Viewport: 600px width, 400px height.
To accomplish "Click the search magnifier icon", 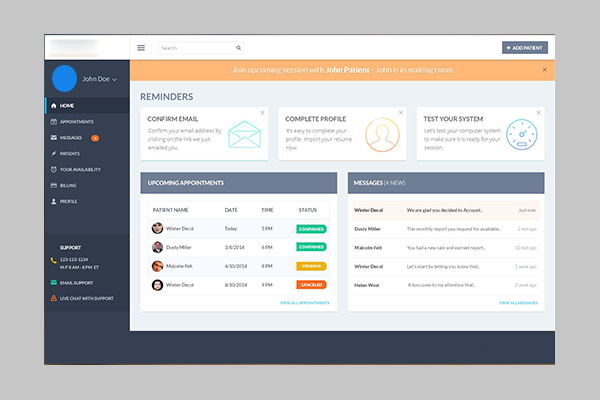I will [x=238, y=47].
